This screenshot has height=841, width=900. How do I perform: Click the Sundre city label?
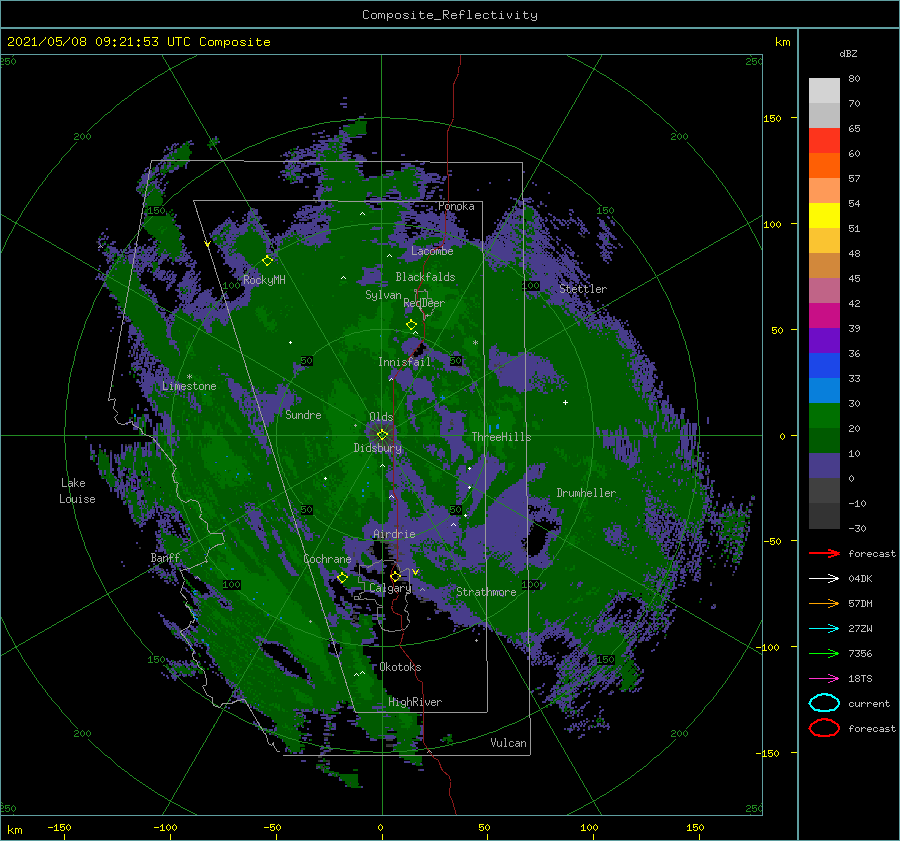303,414
